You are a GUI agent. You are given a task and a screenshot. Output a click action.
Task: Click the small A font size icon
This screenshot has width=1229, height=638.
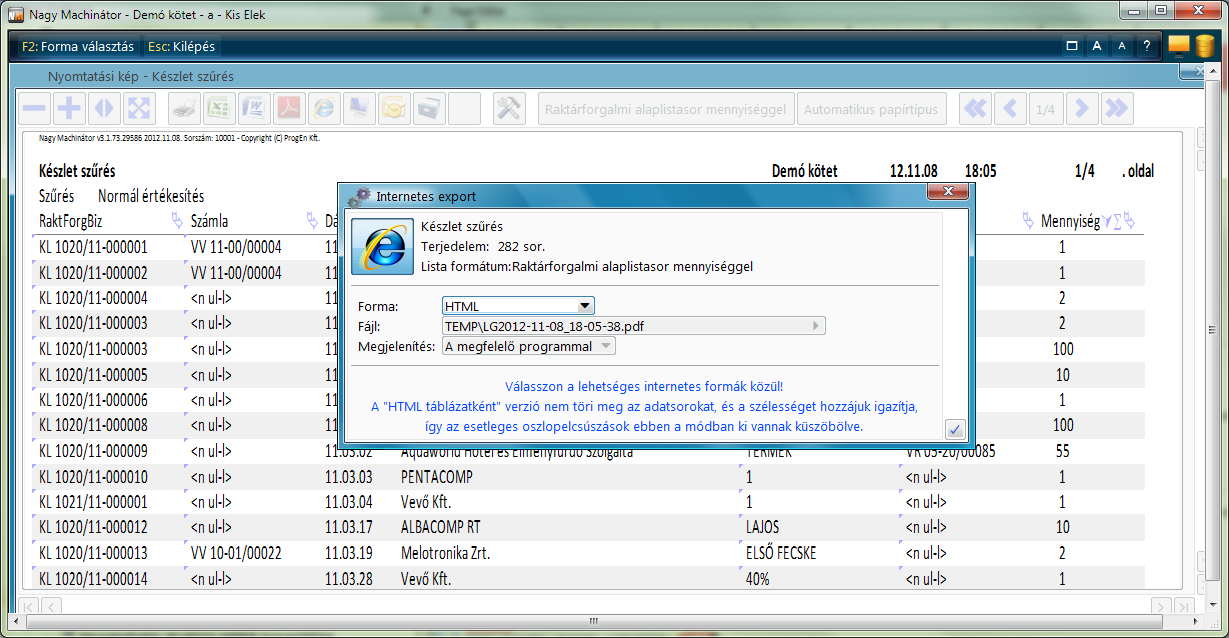1122,46
